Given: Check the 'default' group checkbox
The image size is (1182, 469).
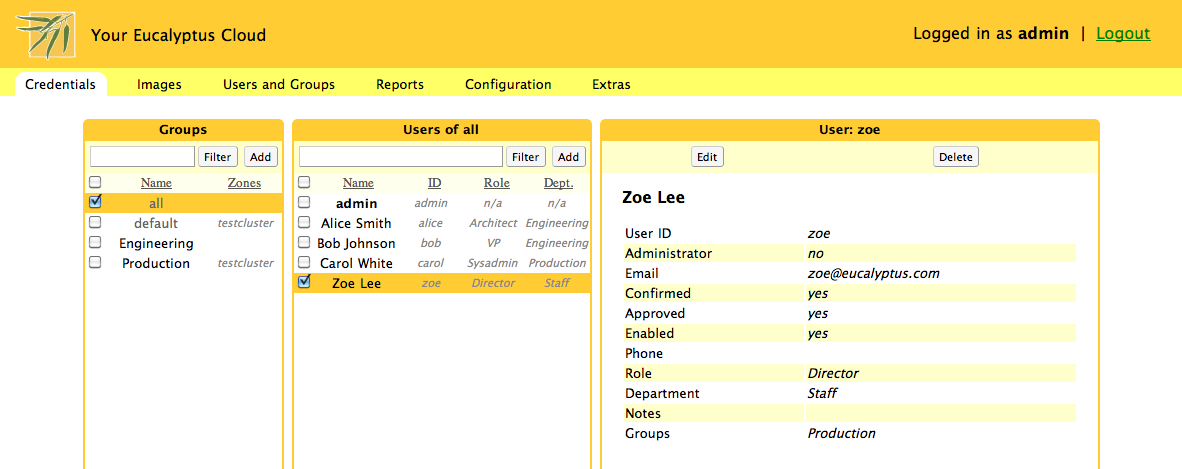Looking at the screenshot, I should pyautogui.click(x=95, y=222).
